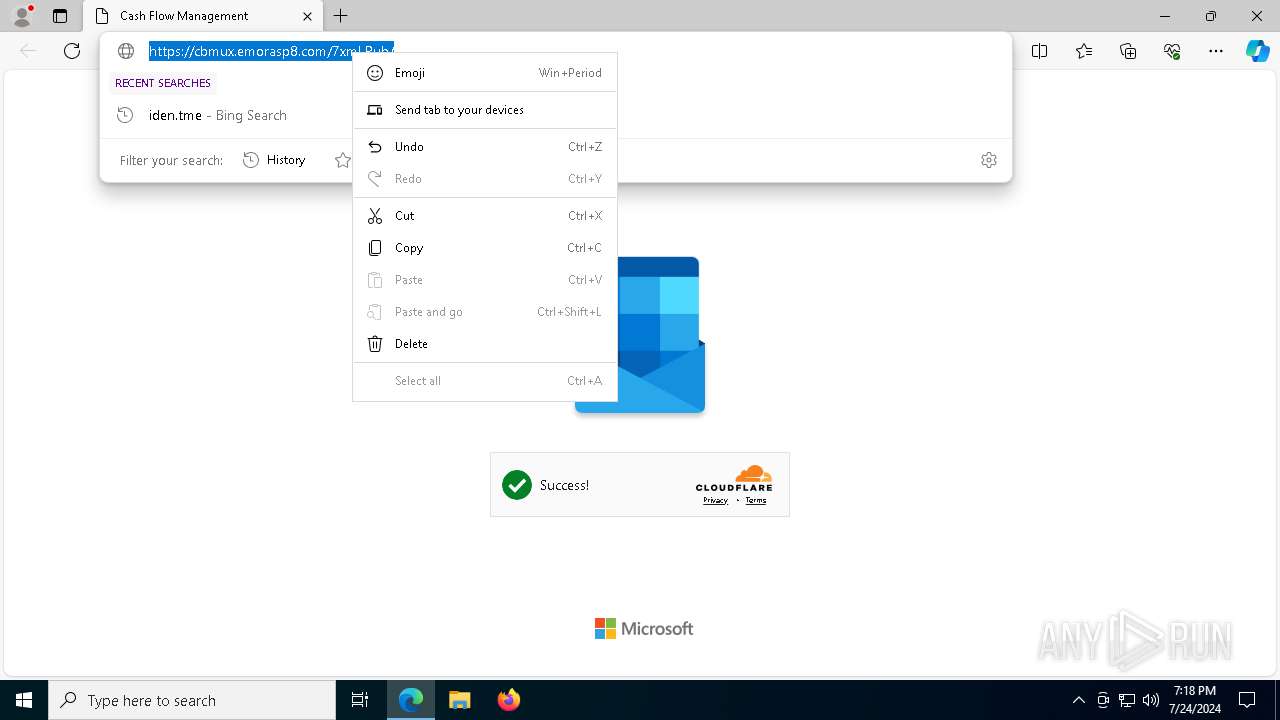Click the globe site info icon

[x=126, y=51]
